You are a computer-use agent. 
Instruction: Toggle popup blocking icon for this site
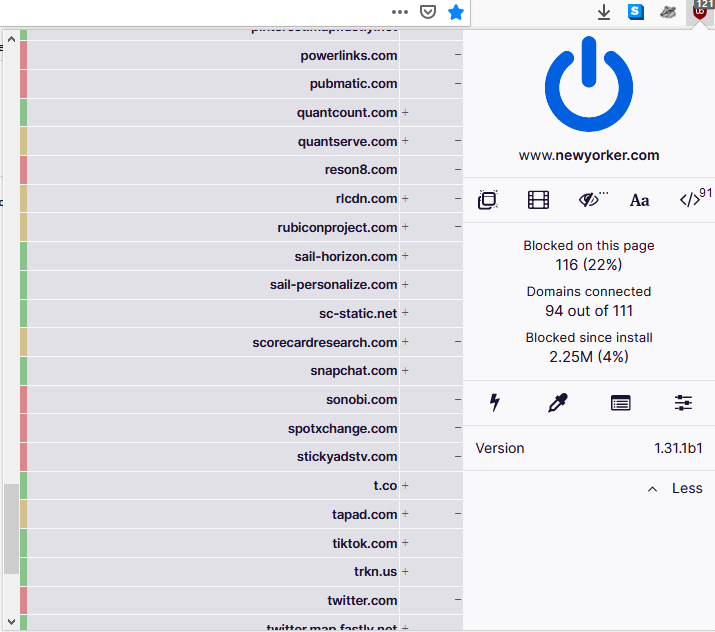tap(487, 200)
